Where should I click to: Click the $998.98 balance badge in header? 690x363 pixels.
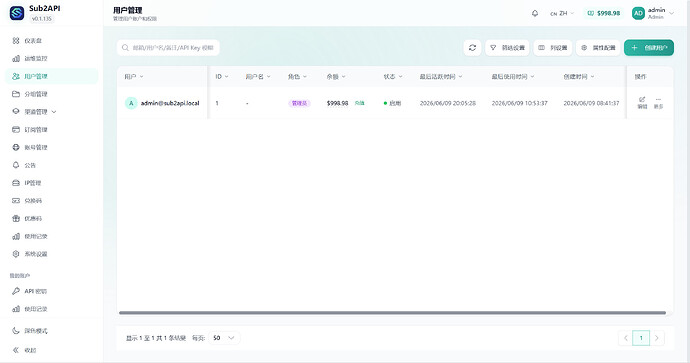[x=604, y=13]
